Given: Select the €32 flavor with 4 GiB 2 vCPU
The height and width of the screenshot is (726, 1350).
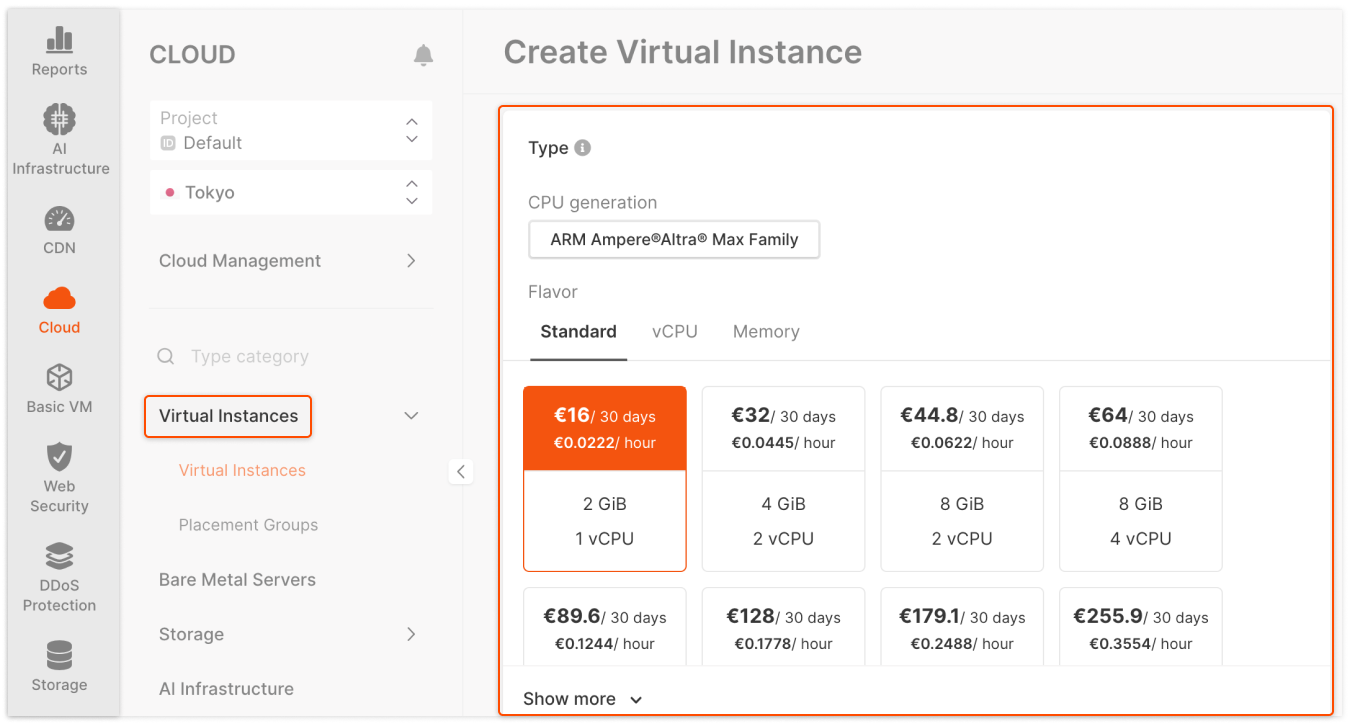Looking at the screenshot, I should point(784,479).
